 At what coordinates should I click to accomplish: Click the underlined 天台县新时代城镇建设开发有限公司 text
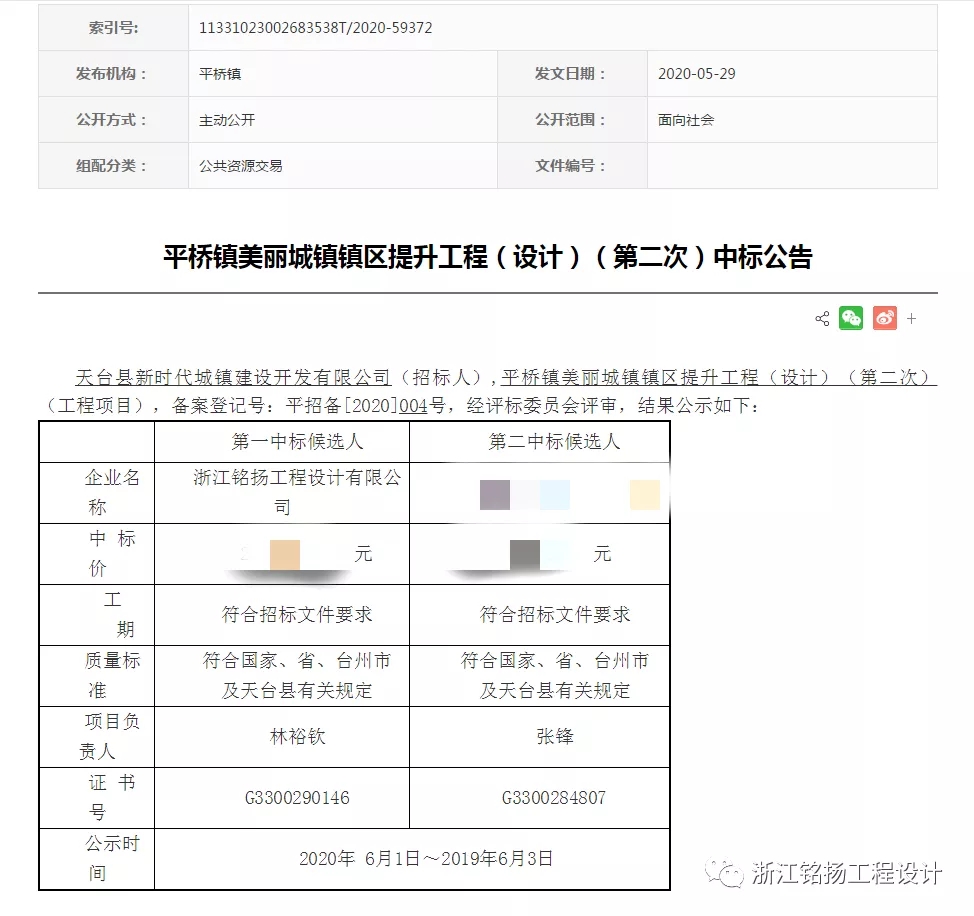coord(232,377)
